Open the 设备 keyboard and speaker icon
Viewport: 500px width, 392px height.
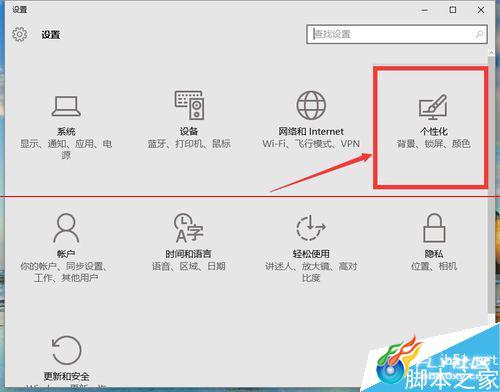[x=189, y=105]
